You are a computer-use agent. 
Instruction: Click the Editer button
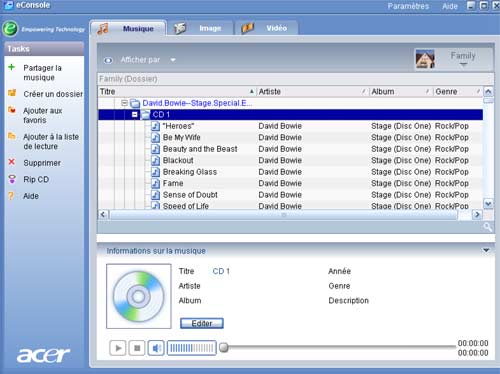click(x=202, y=323)
